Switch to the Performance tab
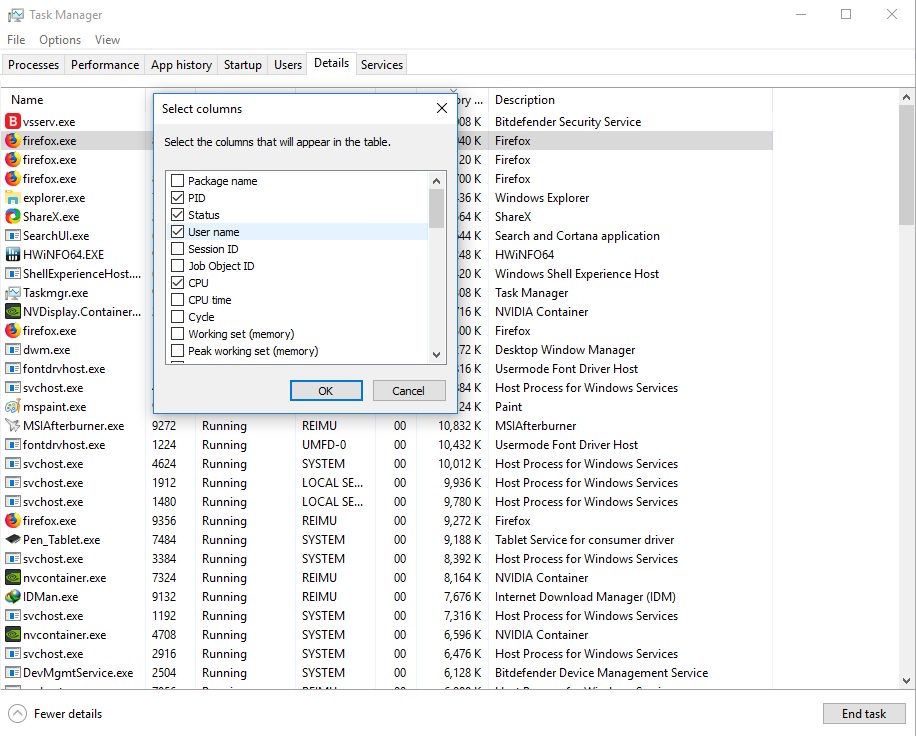This screenshot has width=916, height=736. [x=105, y=65]
